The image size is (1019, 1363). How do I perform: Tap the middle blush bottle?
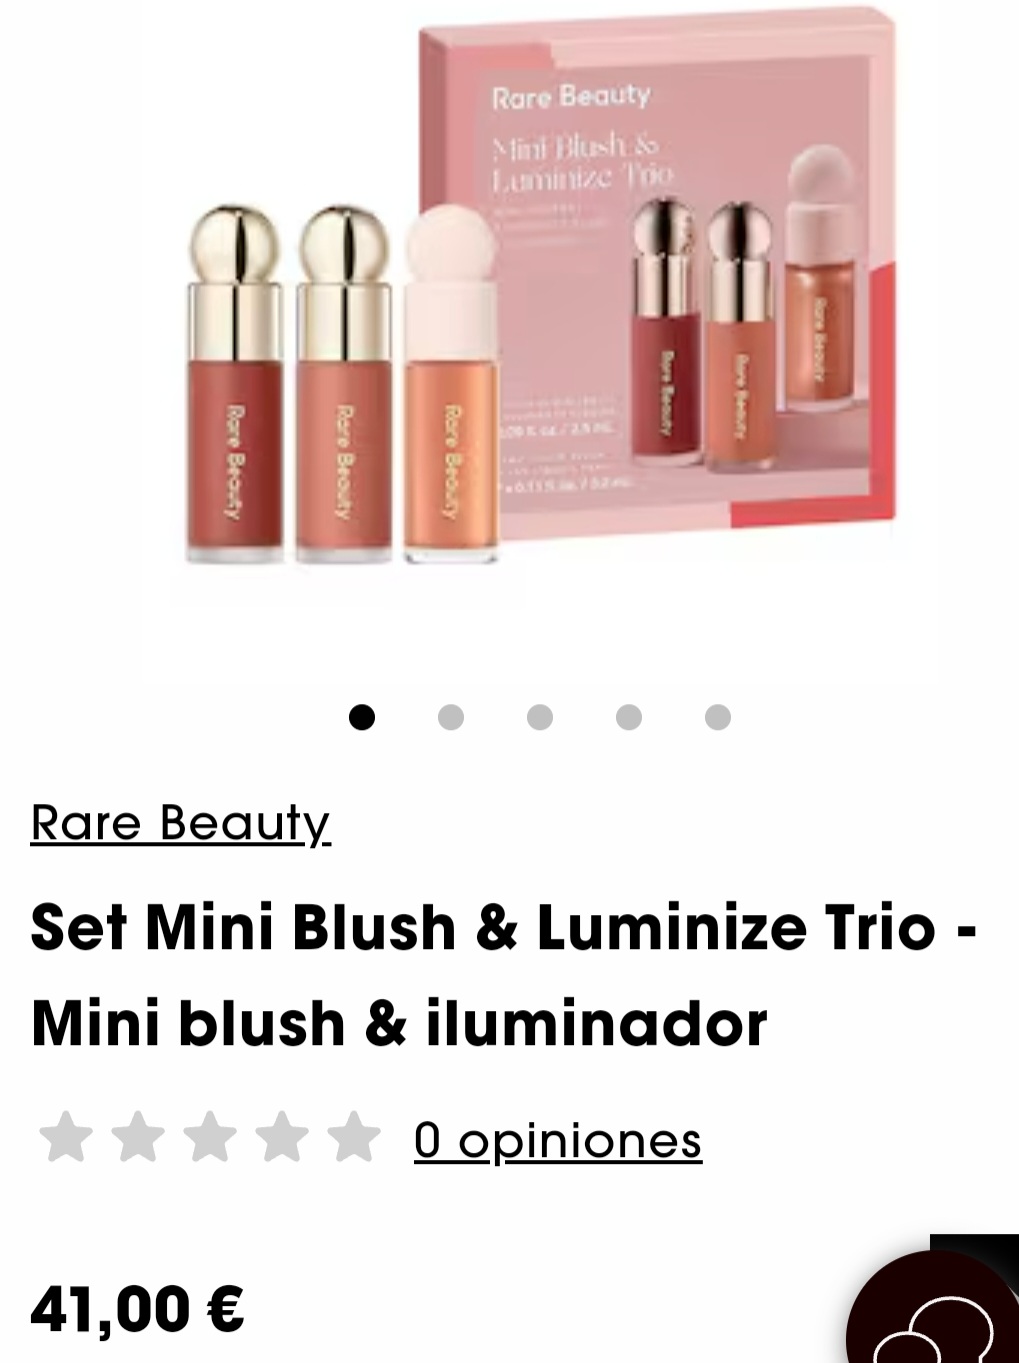(x=343, y=383)
